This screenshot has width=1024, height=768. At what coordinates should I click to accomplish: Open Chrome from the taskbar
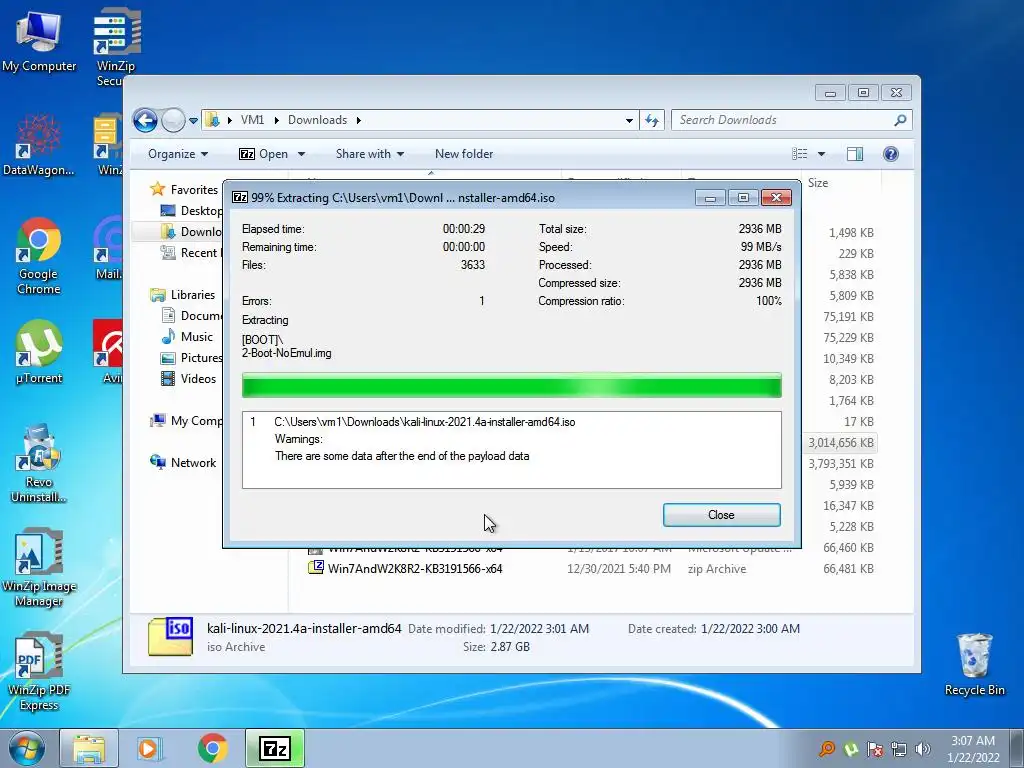(x=212, y=748)
